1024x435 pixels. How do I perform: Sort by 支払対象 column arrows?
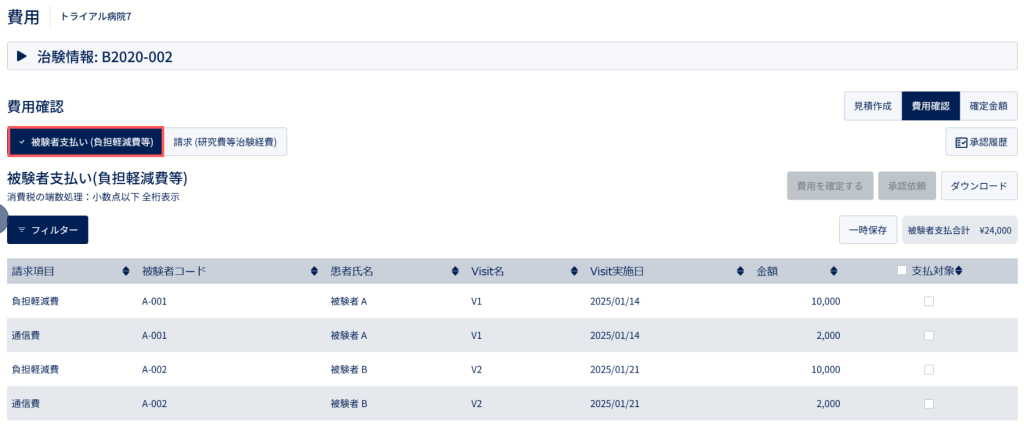[959, 271]
